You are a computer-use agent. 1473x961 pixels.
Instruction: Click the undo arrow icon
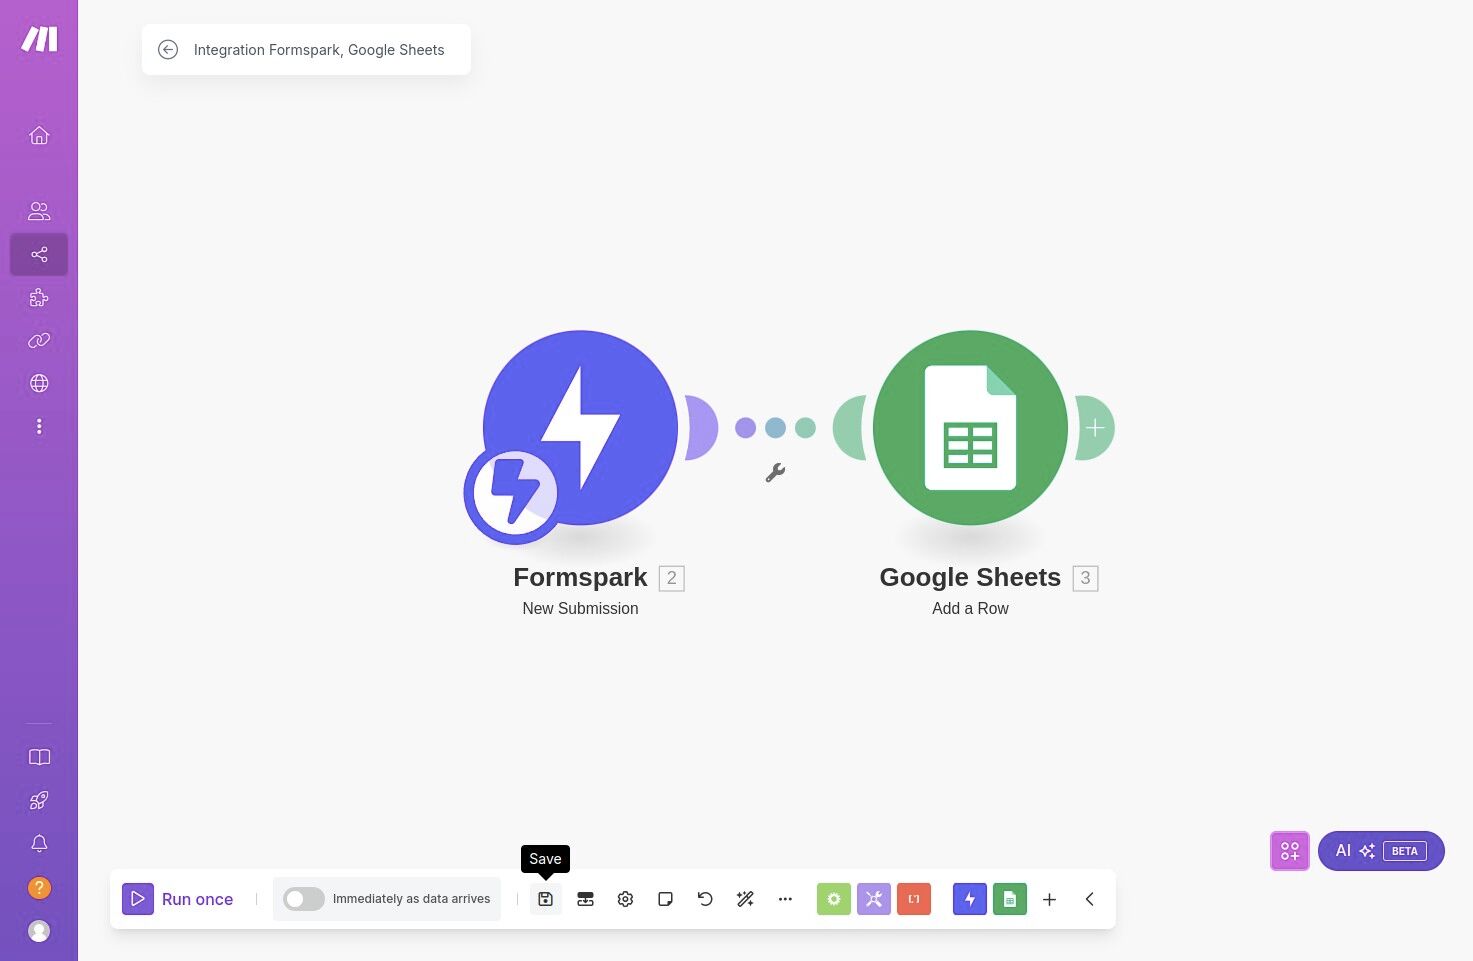click(x=705, y=899)
